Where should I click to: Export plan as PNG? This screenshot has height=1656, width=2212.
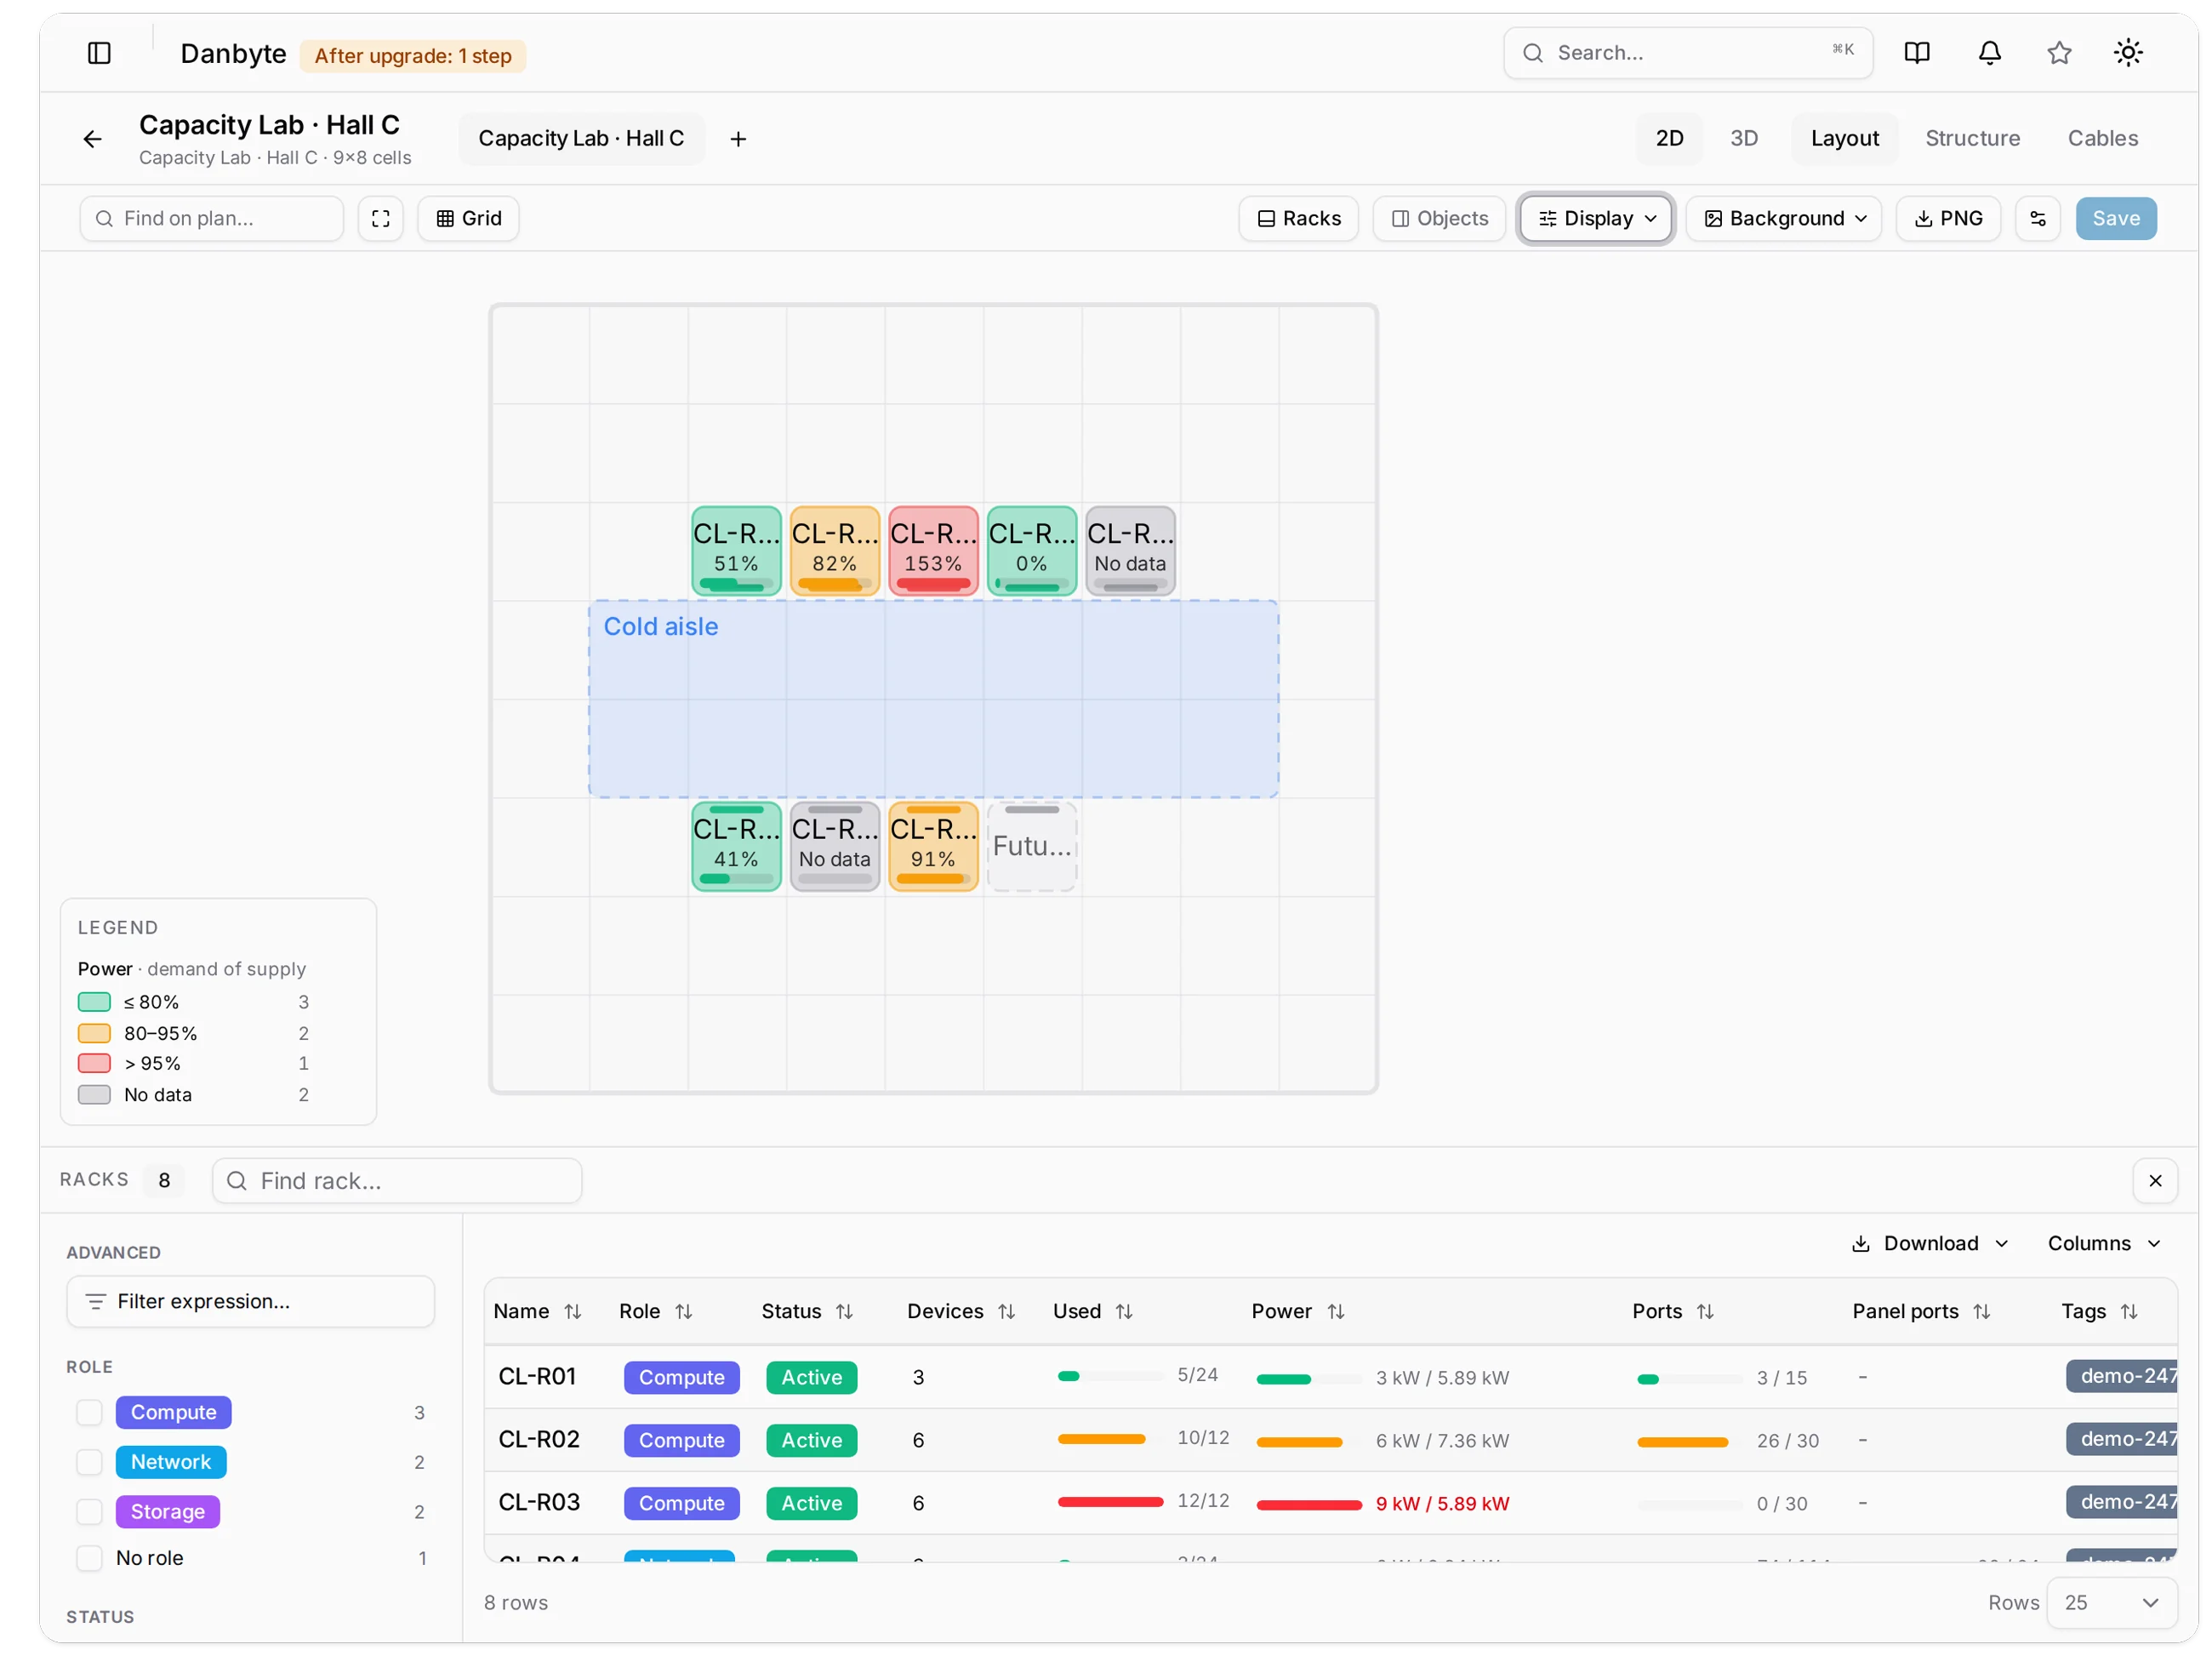click(1947, 218)
